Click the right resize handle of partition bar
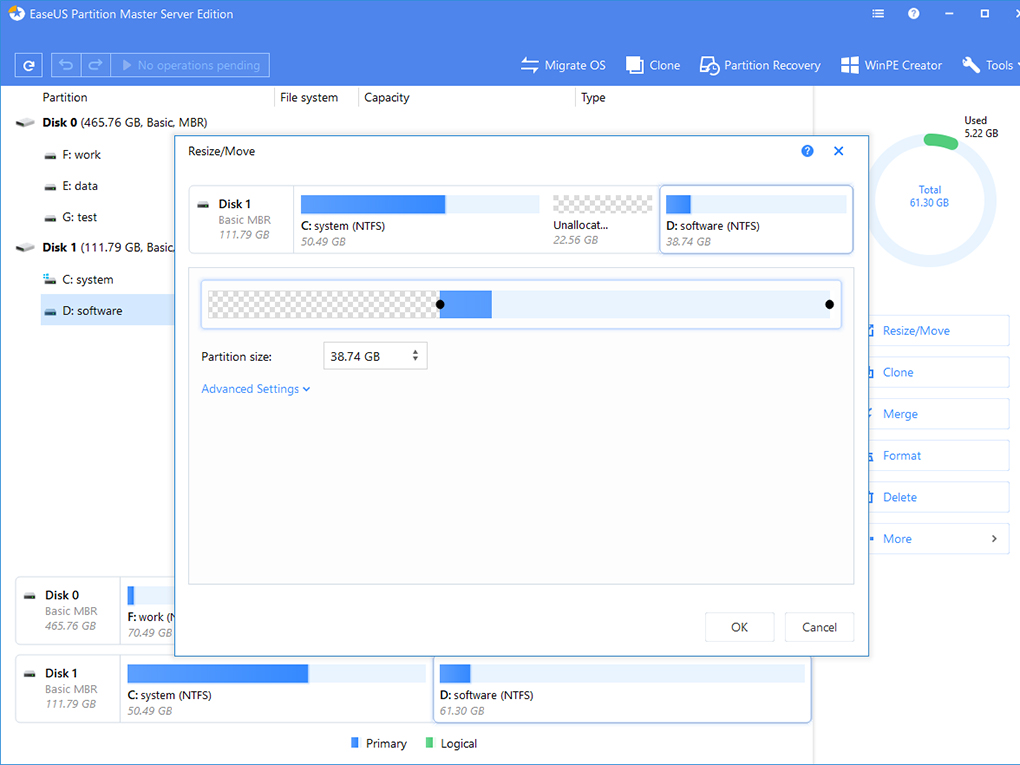1020x765 pixels. tap(829, 304)
